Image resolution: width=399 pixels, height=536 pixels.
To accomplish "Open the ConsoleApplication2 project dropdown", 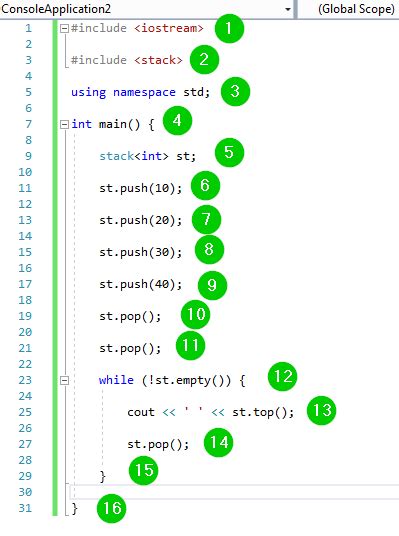I will 147,9.
